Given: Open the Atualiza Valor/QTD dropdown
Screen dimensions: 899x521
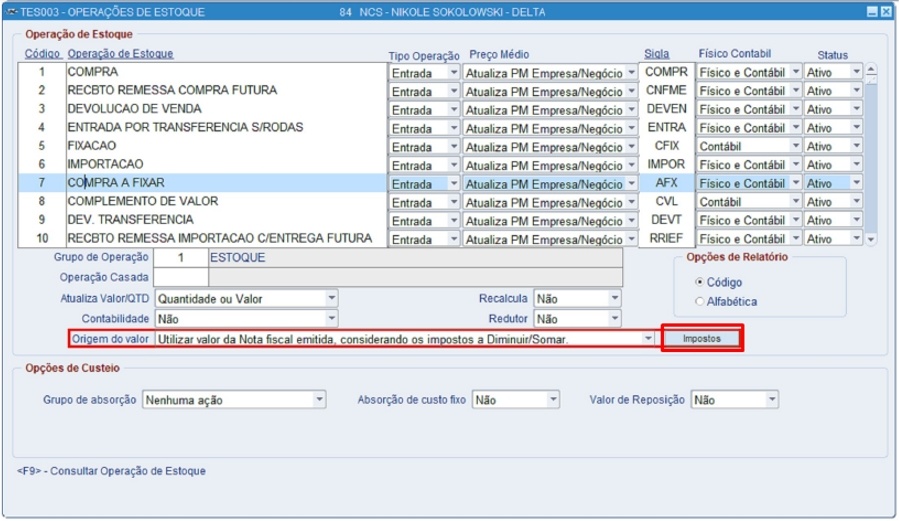Looking at the screenshot, I should 331,298.
